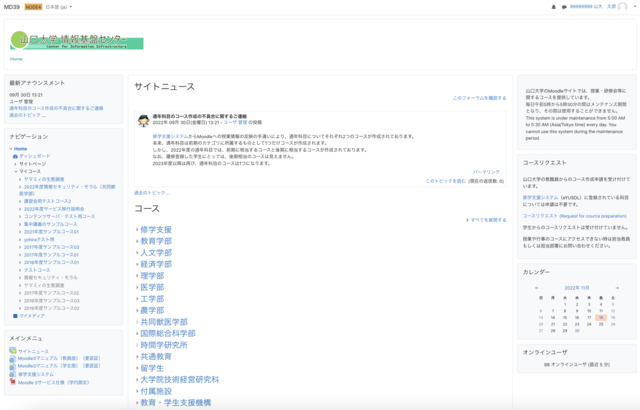
Task: Expand the 医学部 course category
Action: pos(137,287)
